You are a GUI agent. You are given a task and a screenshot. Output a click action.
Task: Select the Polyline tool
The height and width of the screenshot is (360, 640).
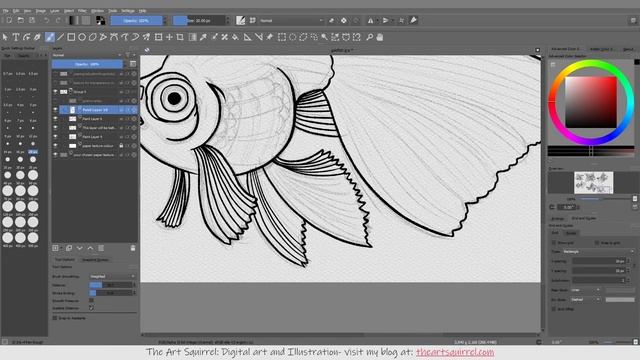tap(103, 37)
